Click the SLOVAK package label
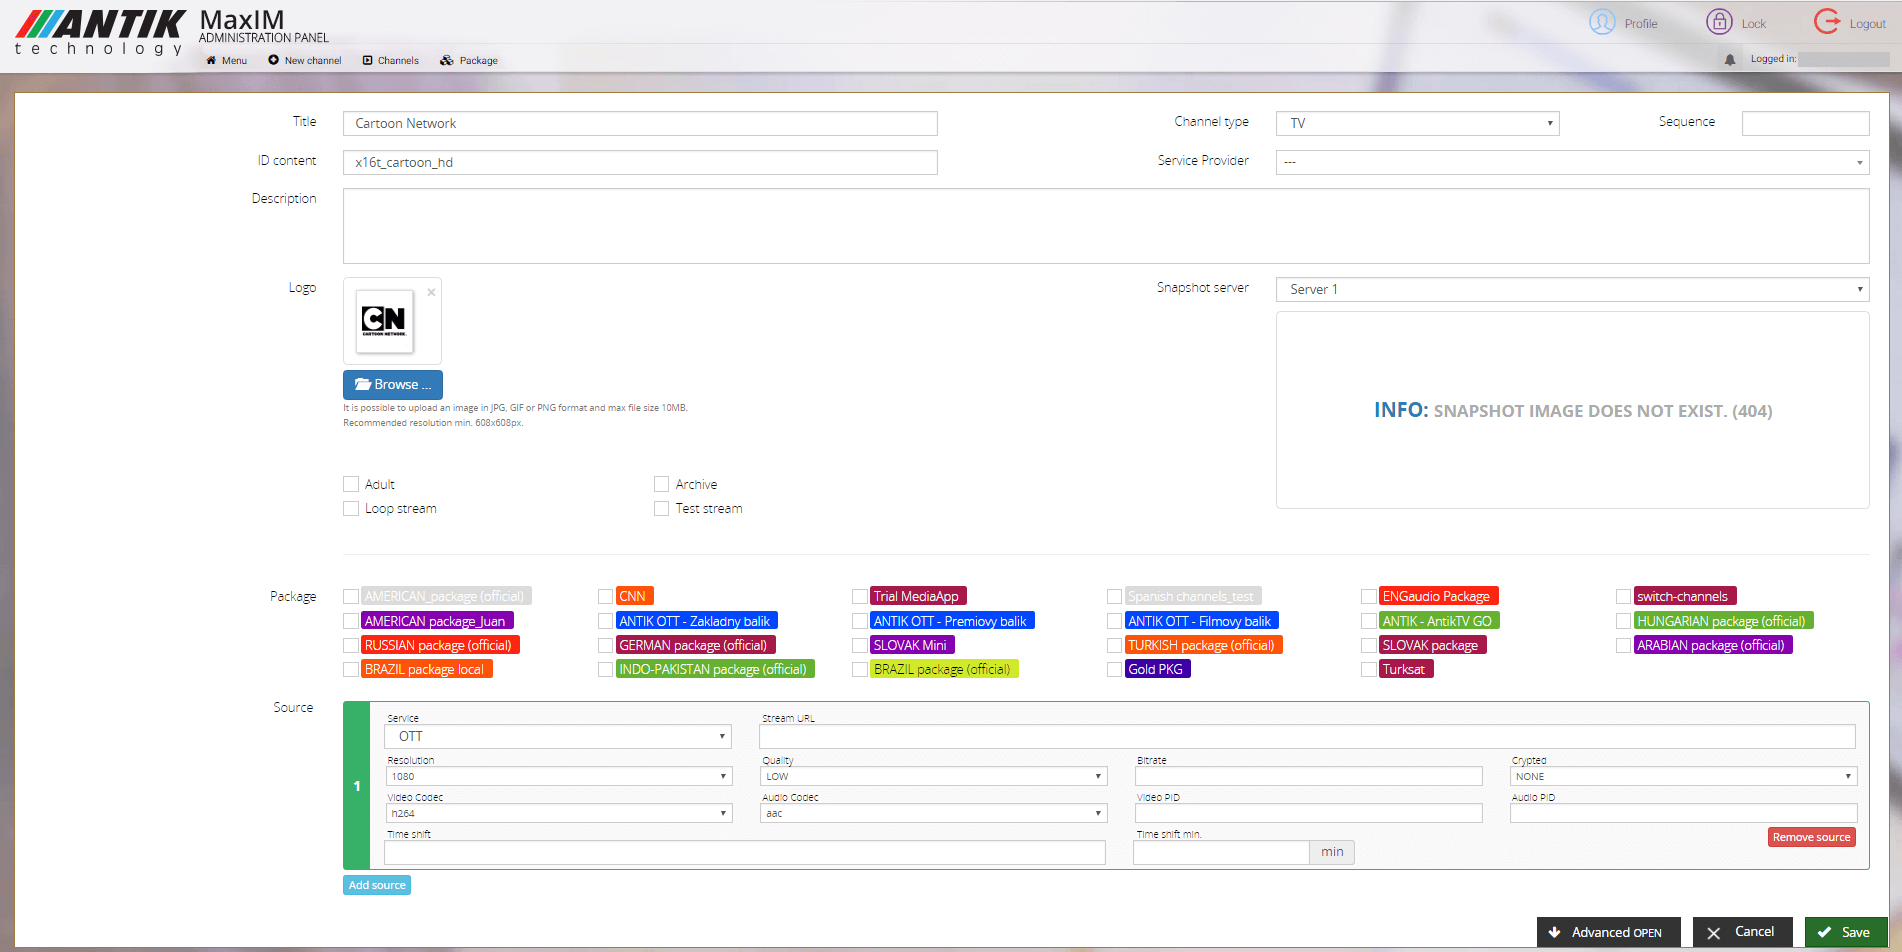1902x952 pixels. (1432, 646)
